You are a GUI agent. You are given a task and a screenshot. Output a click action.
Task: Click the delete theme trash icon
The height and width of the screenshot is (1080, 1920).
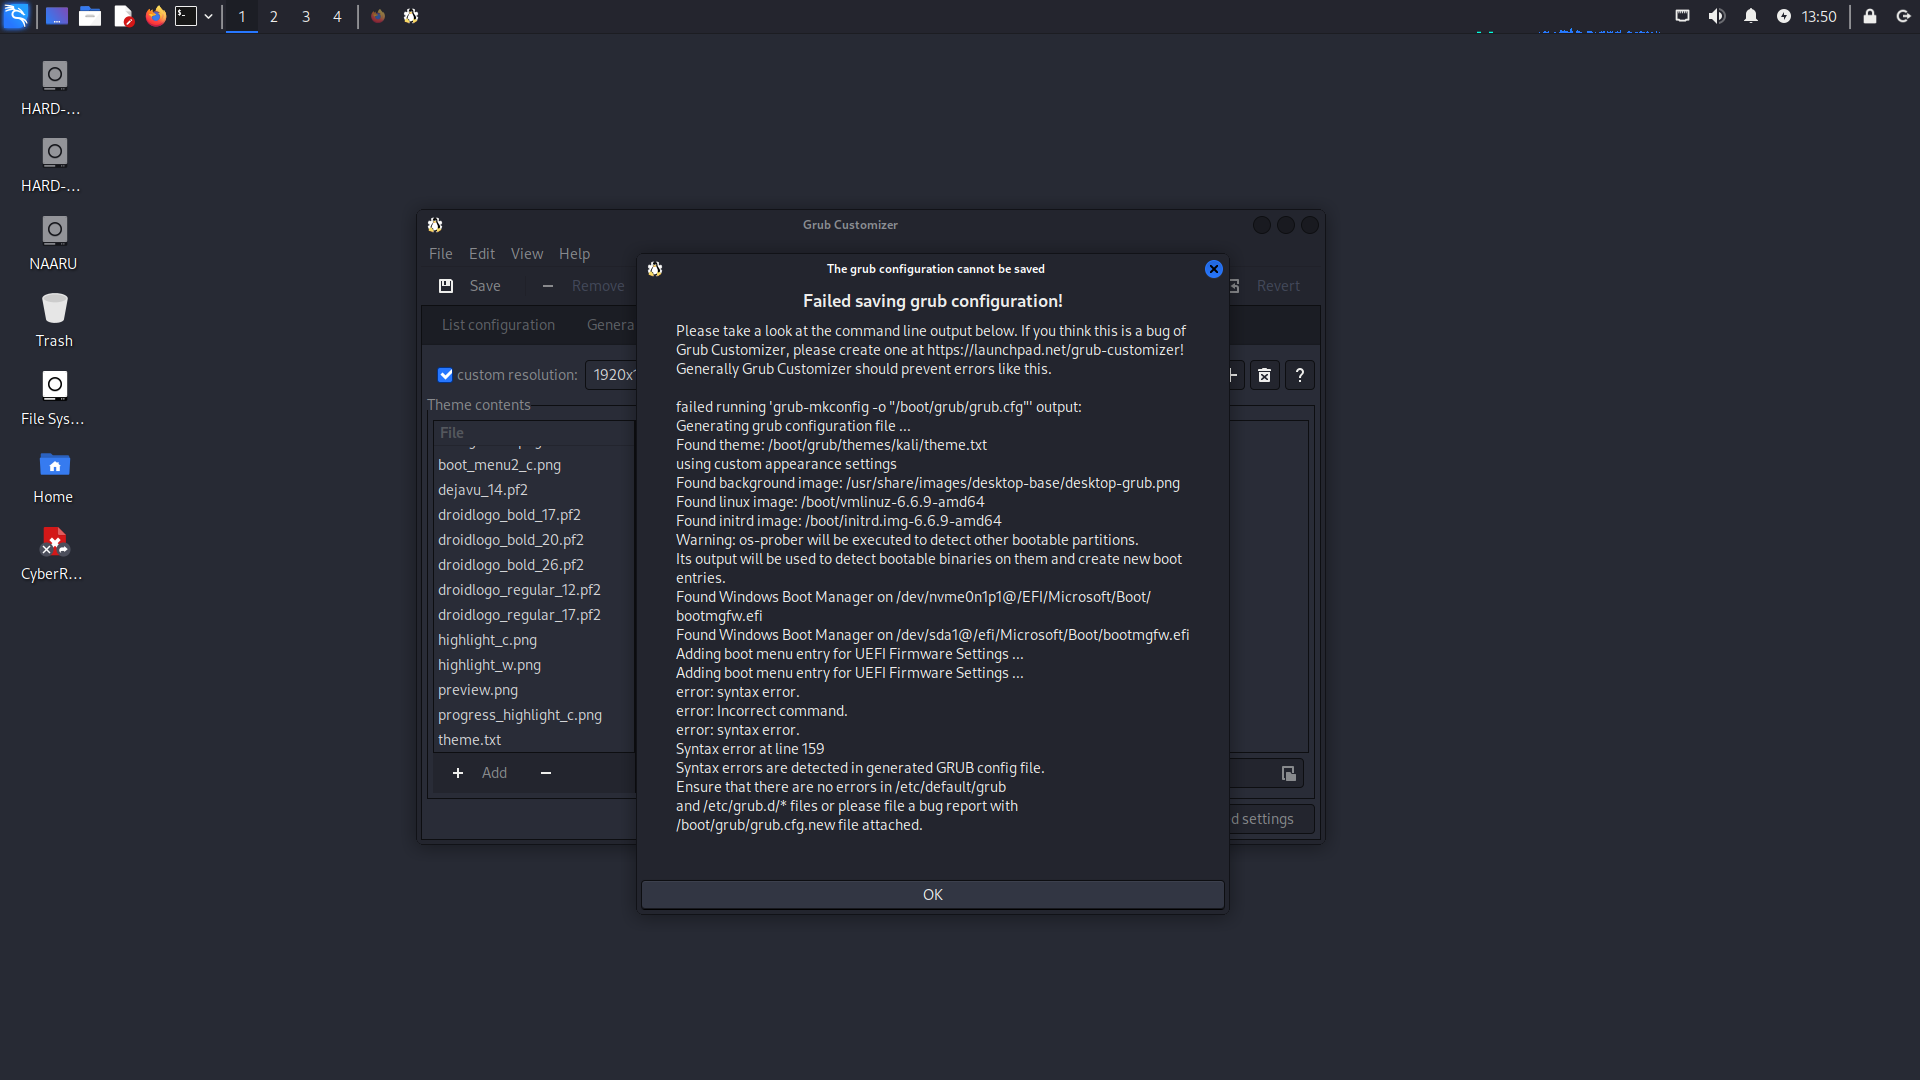1264,375
